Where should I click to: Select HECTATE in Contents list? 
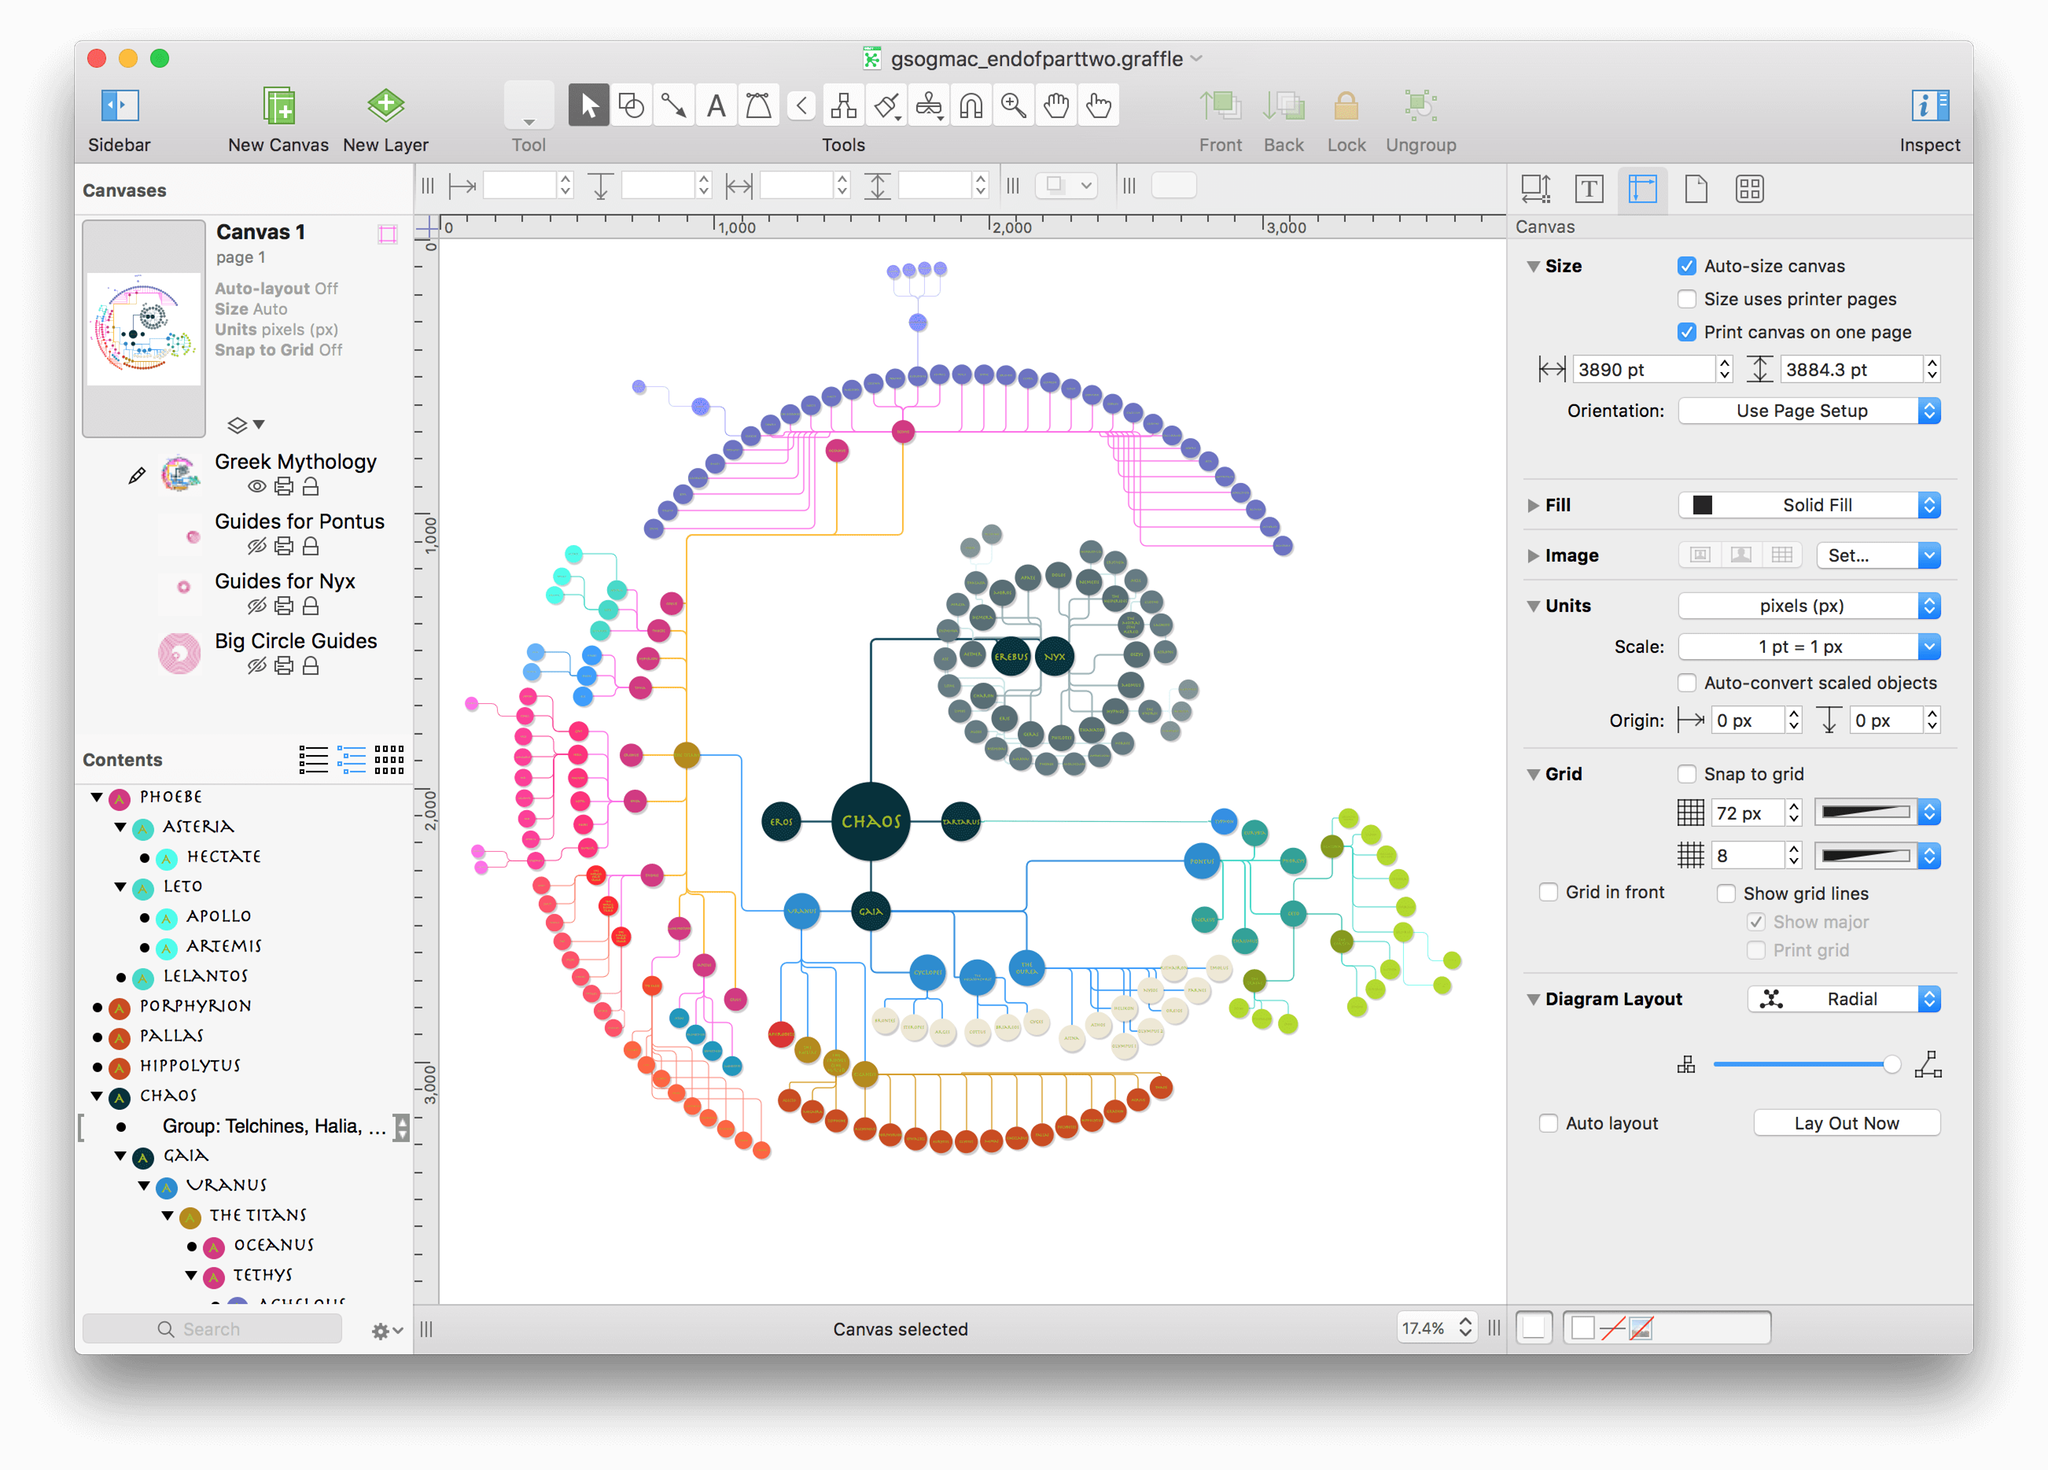[223, 857]
